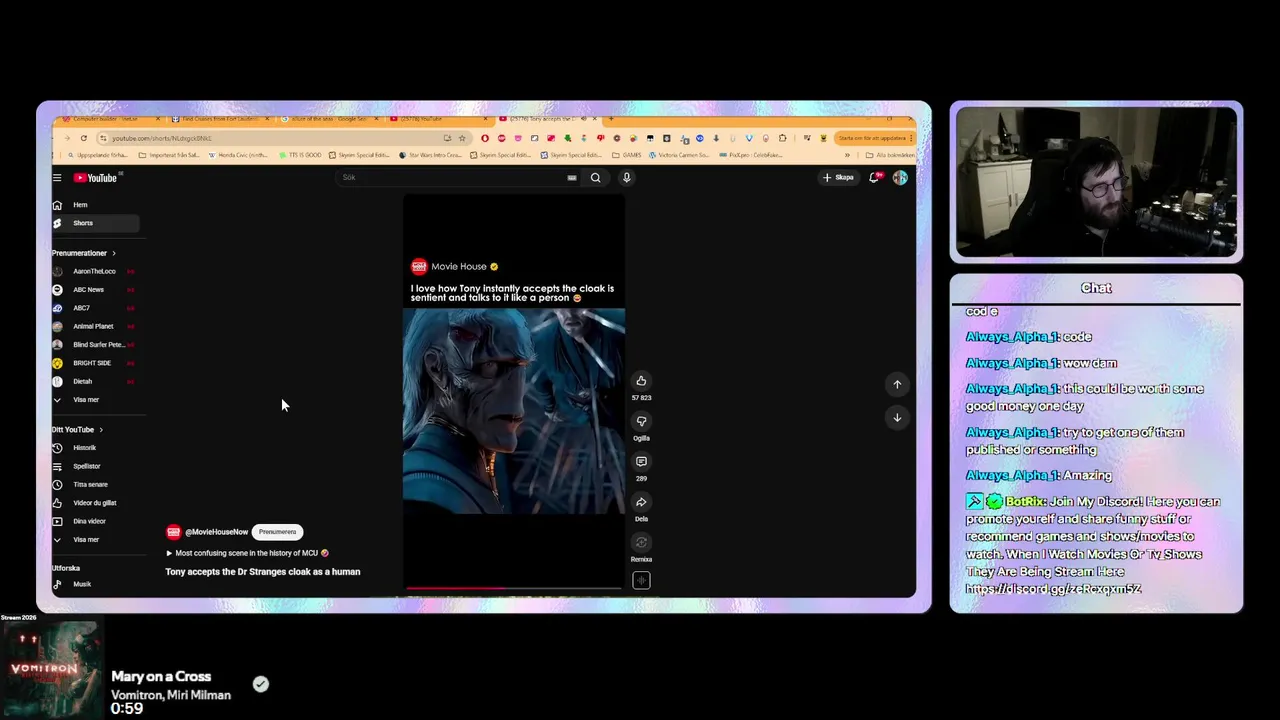The height and width of the screenshot is (720, 1280).
Task: Open the GAMES bookmark folder
Action: pos(626,155)
